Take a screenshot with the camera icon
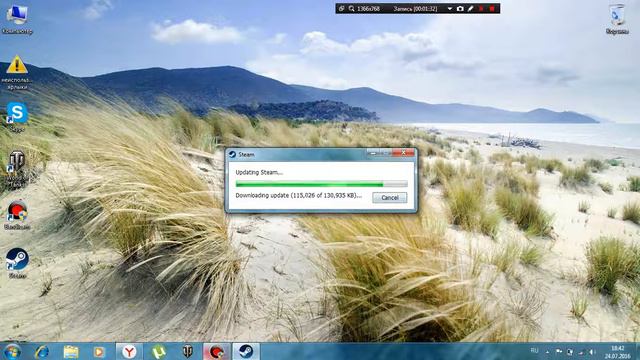Image resolution: width=640 pixels, height=360 pixels. (x=460, y=9)
